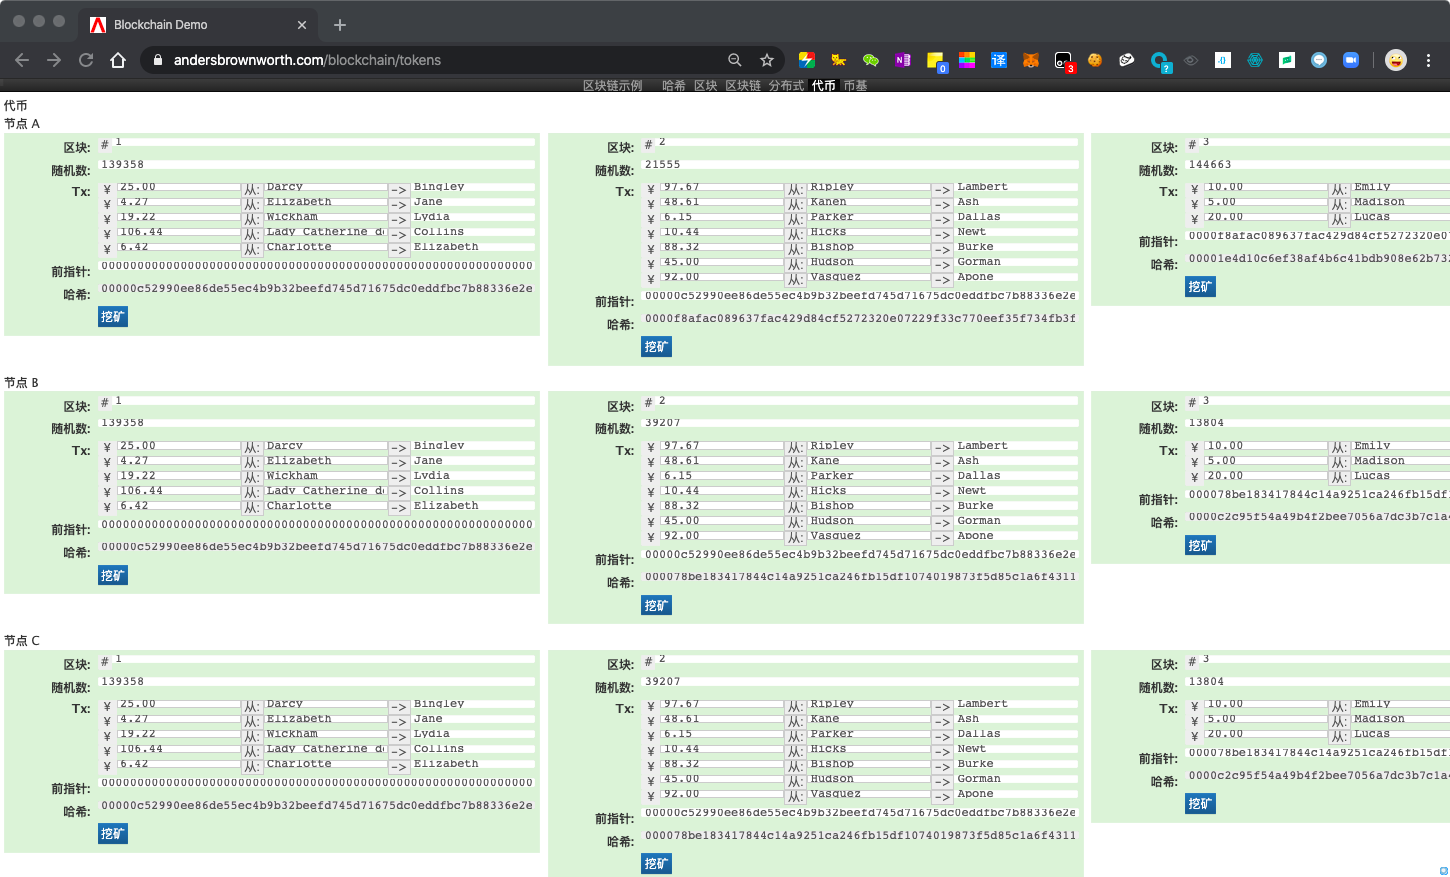Click the black extension with red 3 badge
The image size is (1450, 877).
[1064, 61]
